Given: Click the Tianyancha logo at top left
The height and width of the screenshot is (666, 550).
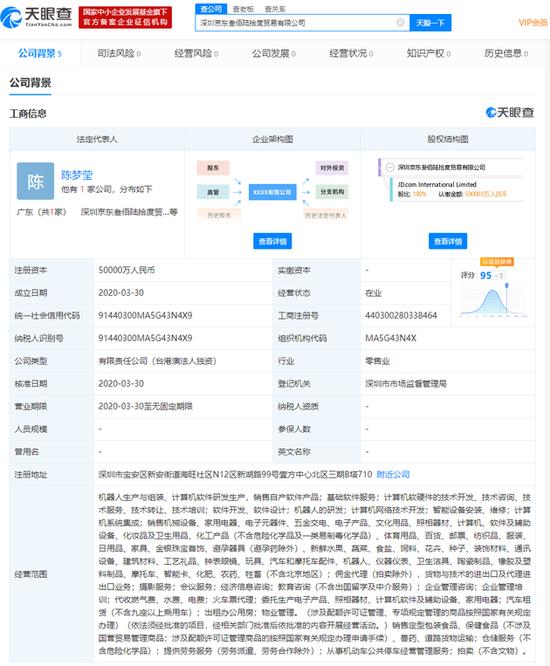Looking at the screenshot, I should pyautogui.click(x=37, y=17).
